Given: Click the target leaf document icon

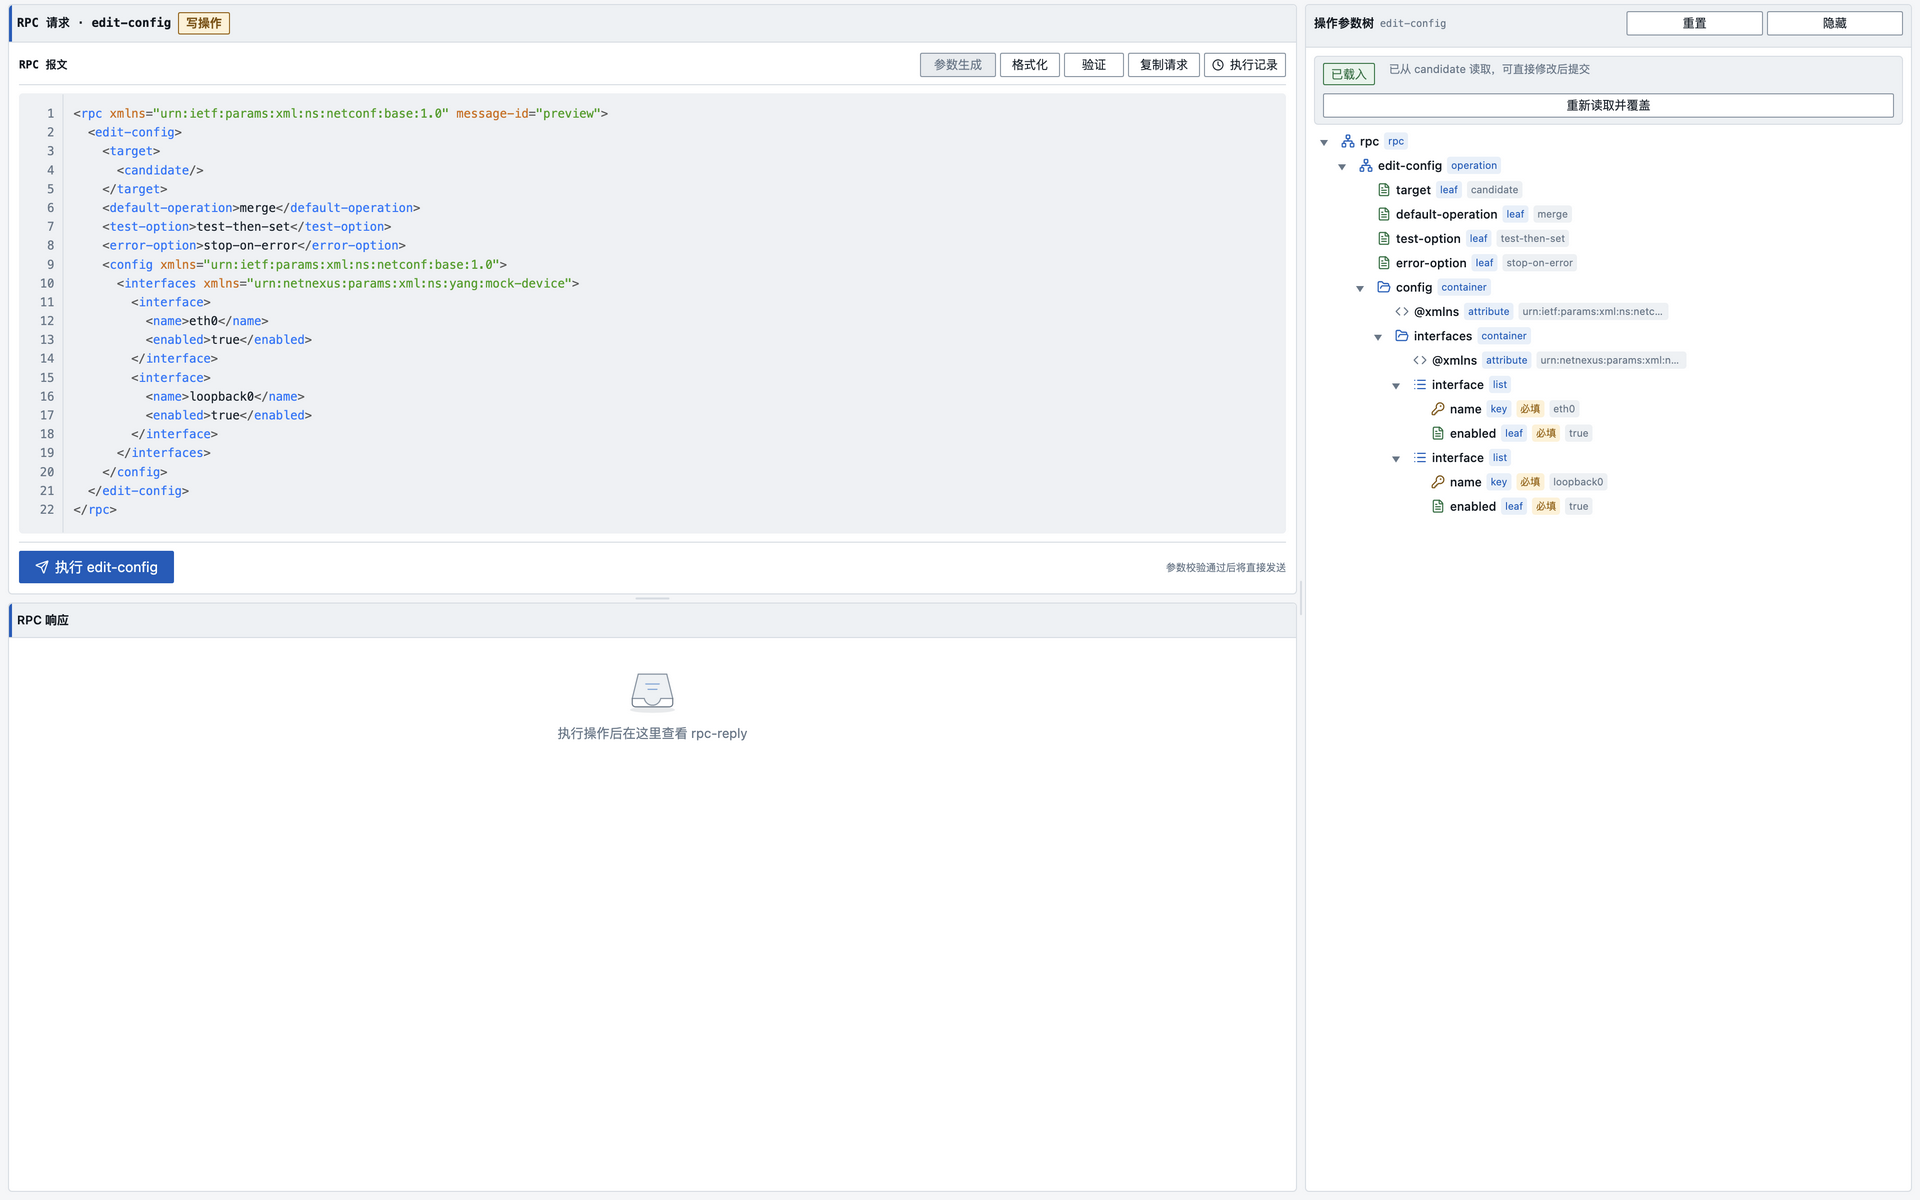Looking at the screenshot, I should point(1384,190).
